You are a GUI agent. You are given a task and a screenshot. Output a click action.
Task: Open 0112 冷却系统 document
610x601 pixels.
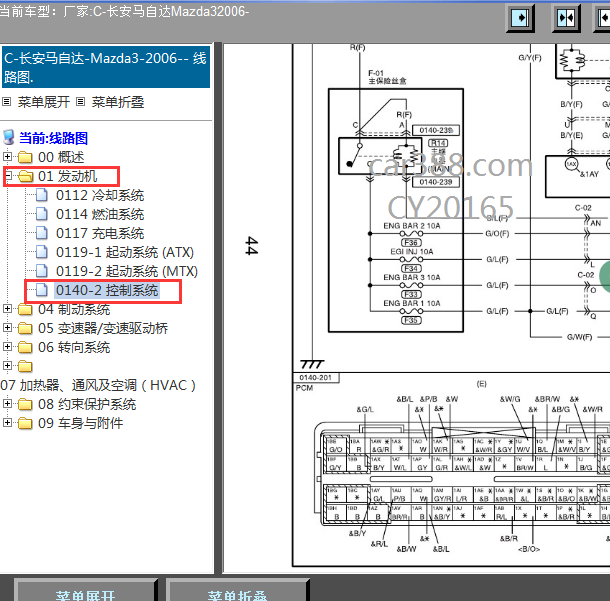pos(100,195)
